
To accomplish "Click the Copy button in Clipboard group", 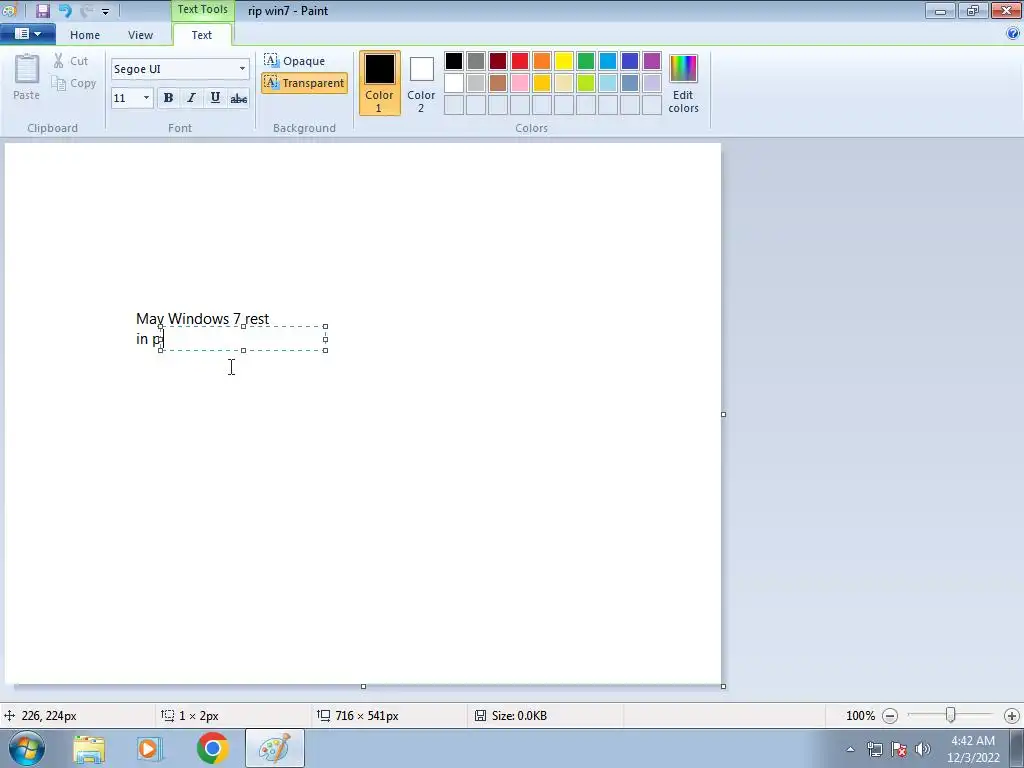I will point(74,83).
